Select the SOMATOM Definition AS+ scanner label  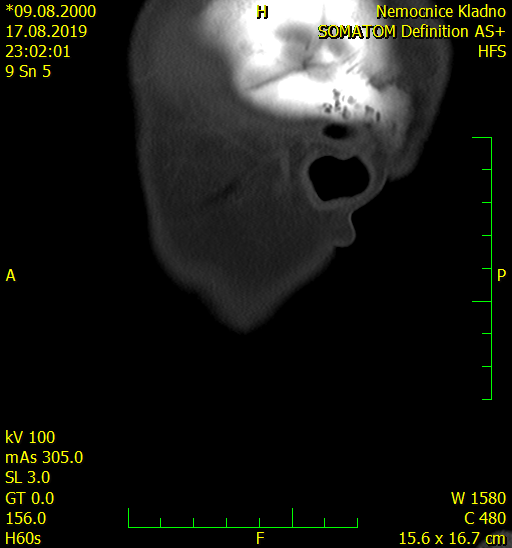[412, 32]
